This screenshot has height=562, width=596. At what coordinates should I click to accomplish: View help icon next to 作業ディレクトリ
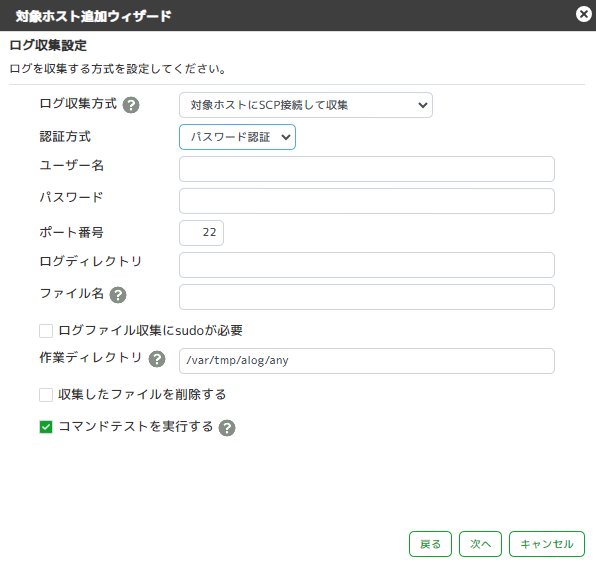[157, 359]
